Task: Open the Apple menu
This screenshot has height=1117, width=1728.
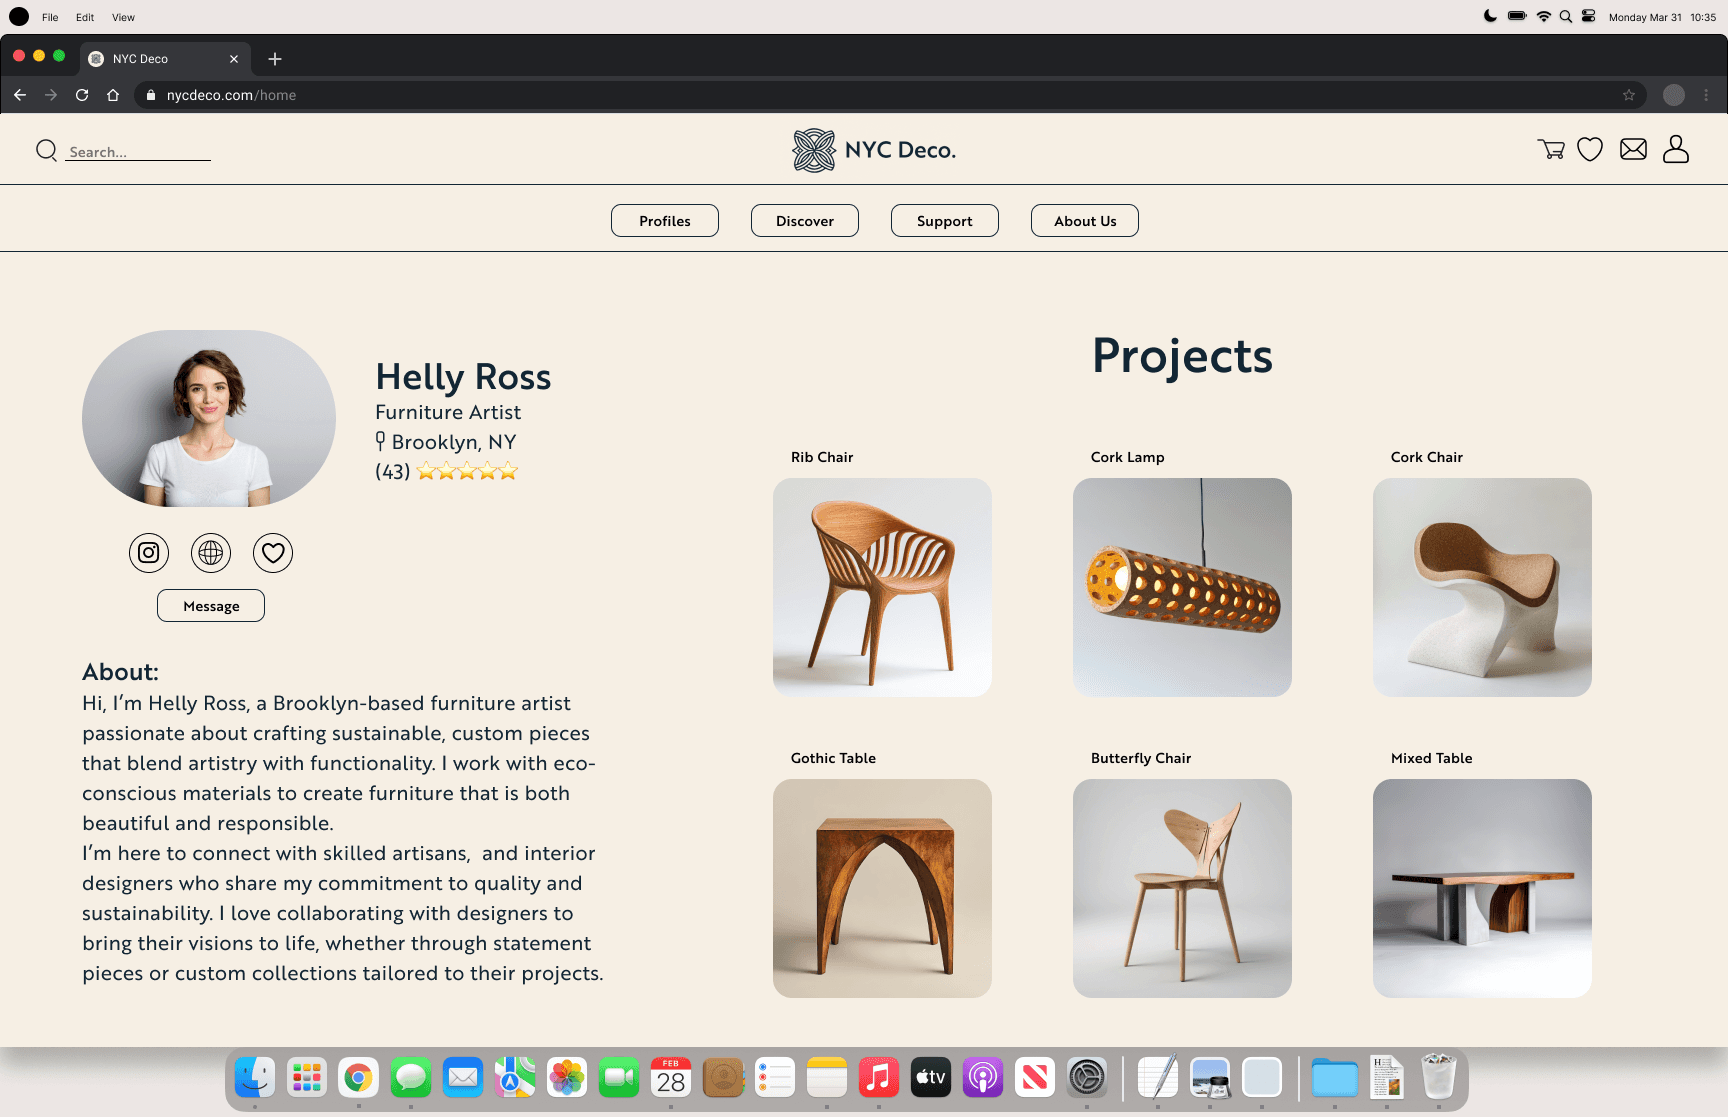Action: coord(19,17)
